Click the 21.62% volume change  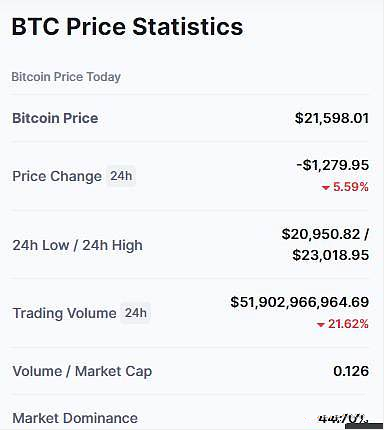pos(348,324)
